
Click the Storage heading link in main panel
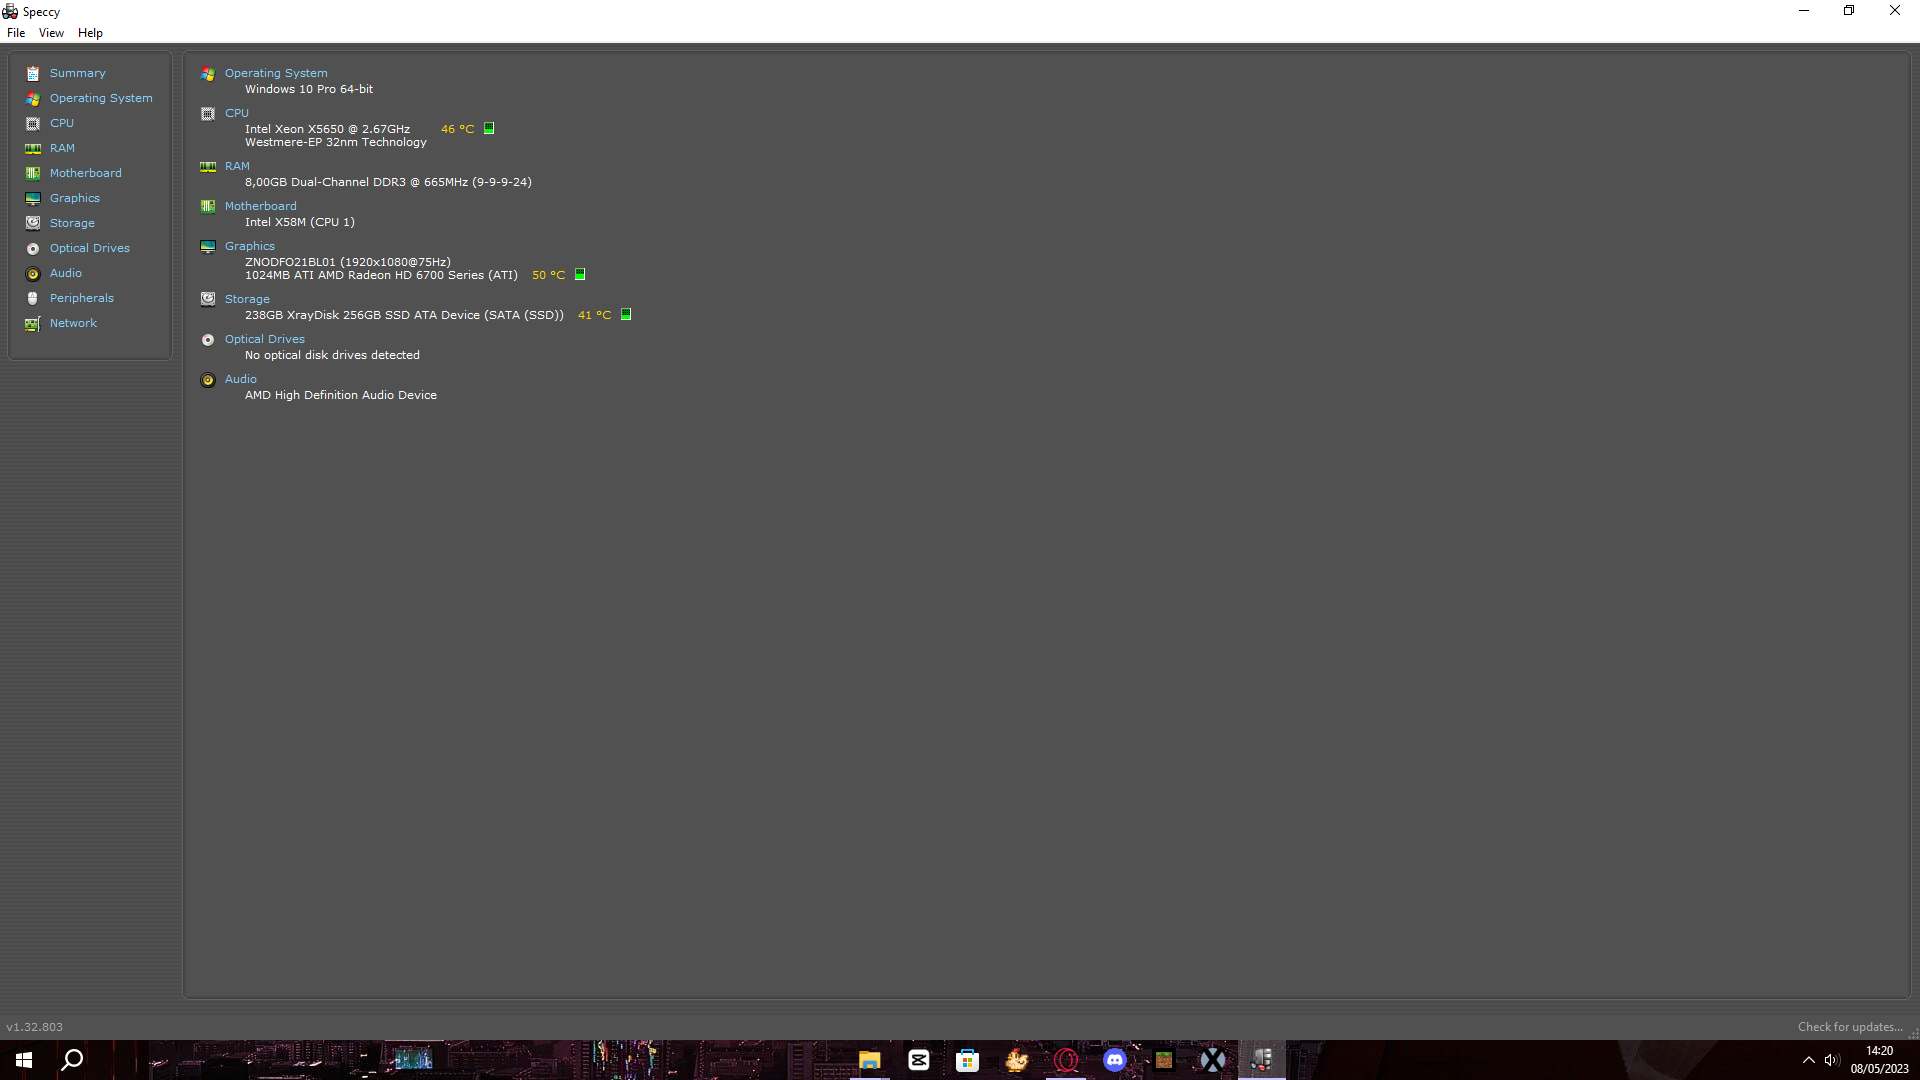(x=247, y=299)
